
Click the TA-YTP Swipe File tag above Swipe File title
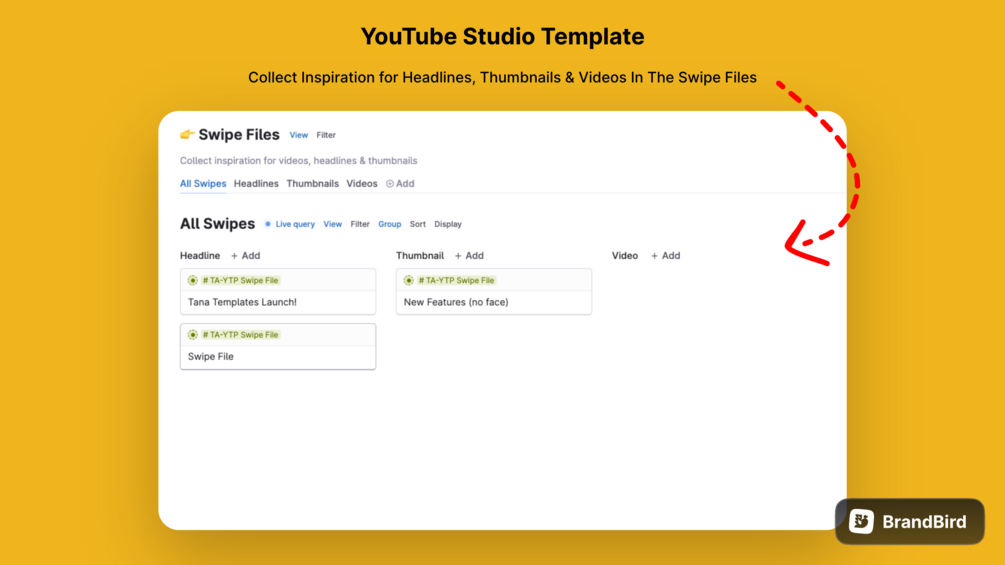pyautogui.click(x=240, y=335)
